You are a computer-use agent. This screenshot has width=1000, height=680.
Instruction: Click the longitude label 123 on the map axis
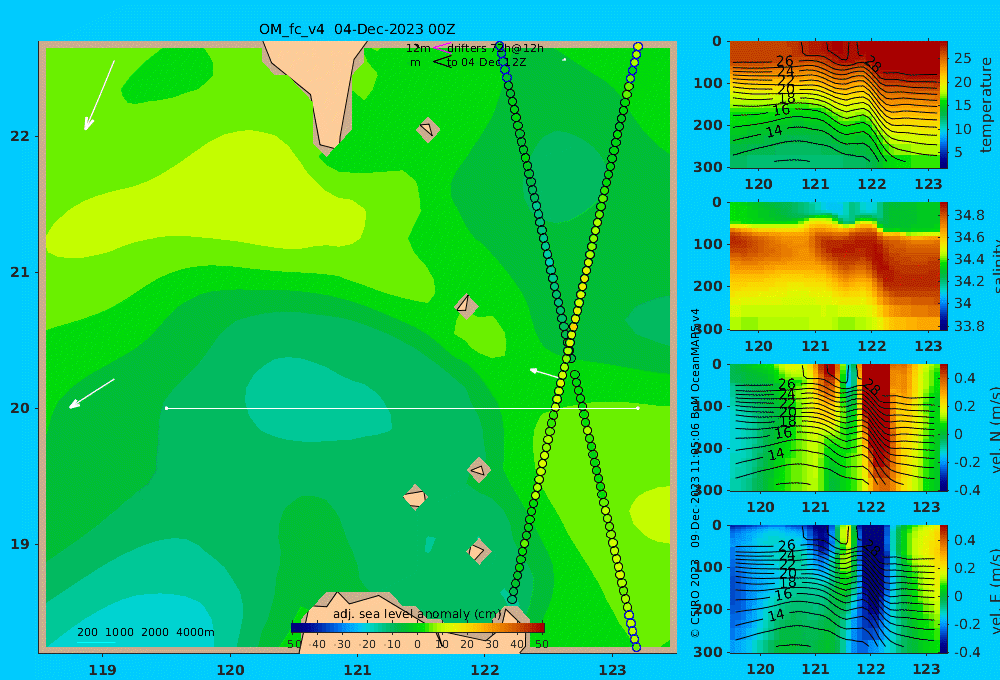(x=612, y=670)
